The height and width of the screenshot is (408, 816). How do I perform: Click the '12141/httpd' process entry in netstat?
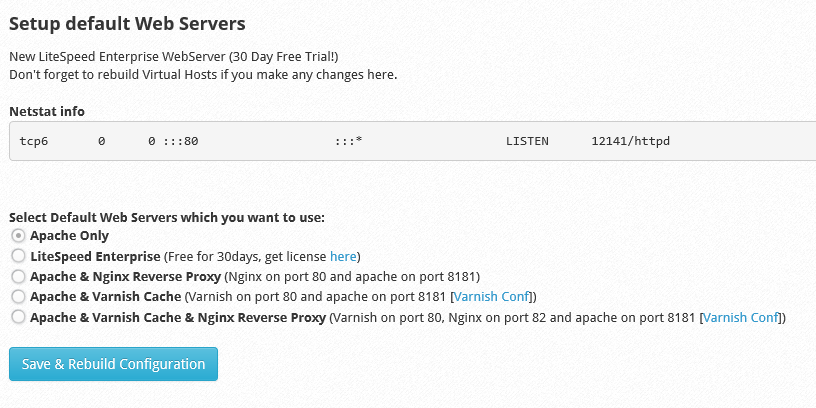tap(630, 141)
